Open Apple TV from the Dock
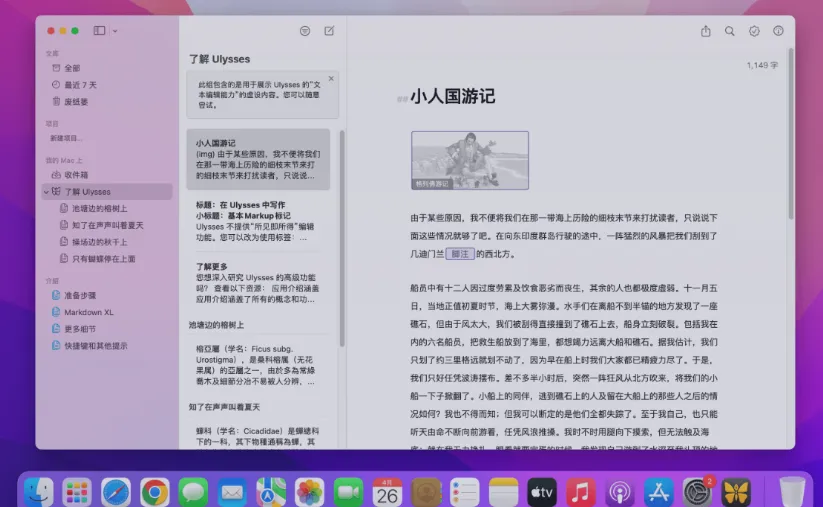823x507 pixels. tap(542, 492)
